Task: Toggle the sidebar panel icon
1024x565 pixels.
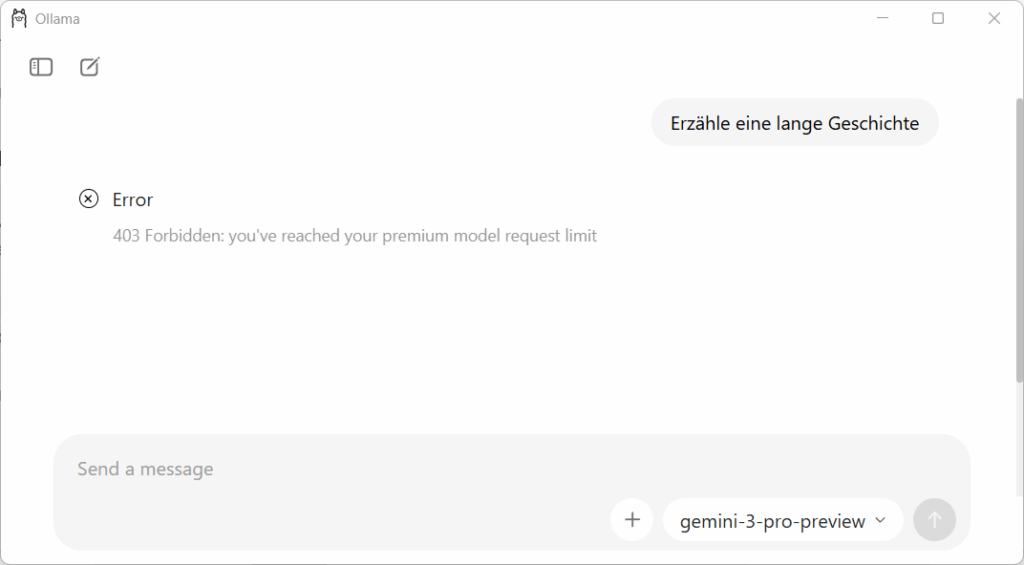Action: tap(41, 67)
